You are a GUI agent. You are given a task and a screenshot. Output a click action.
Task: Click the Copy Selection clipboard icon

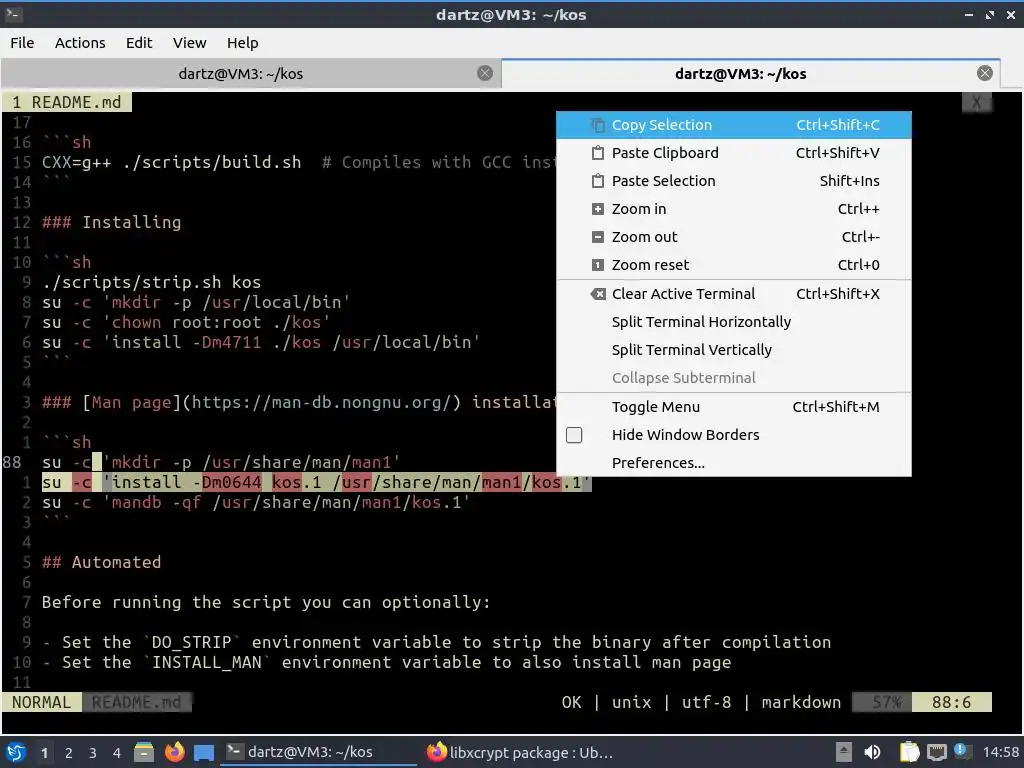pyautogui.click(x=598, y=125)
